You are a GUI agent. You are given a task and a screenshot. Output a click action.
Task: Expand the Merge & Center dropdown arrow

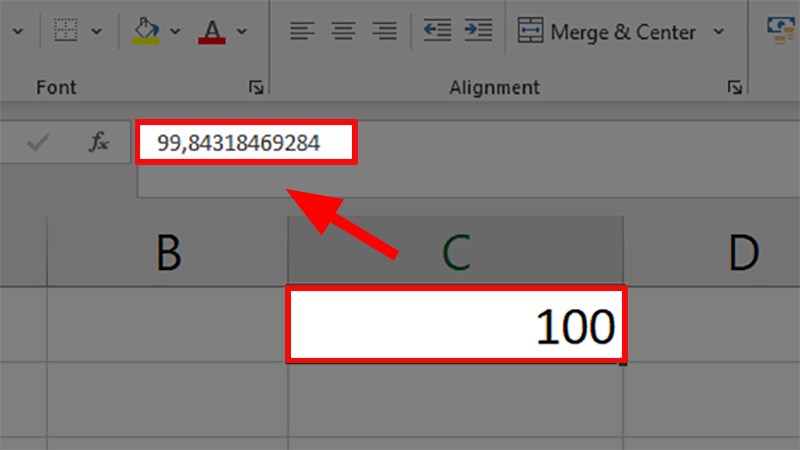[718, 32]
